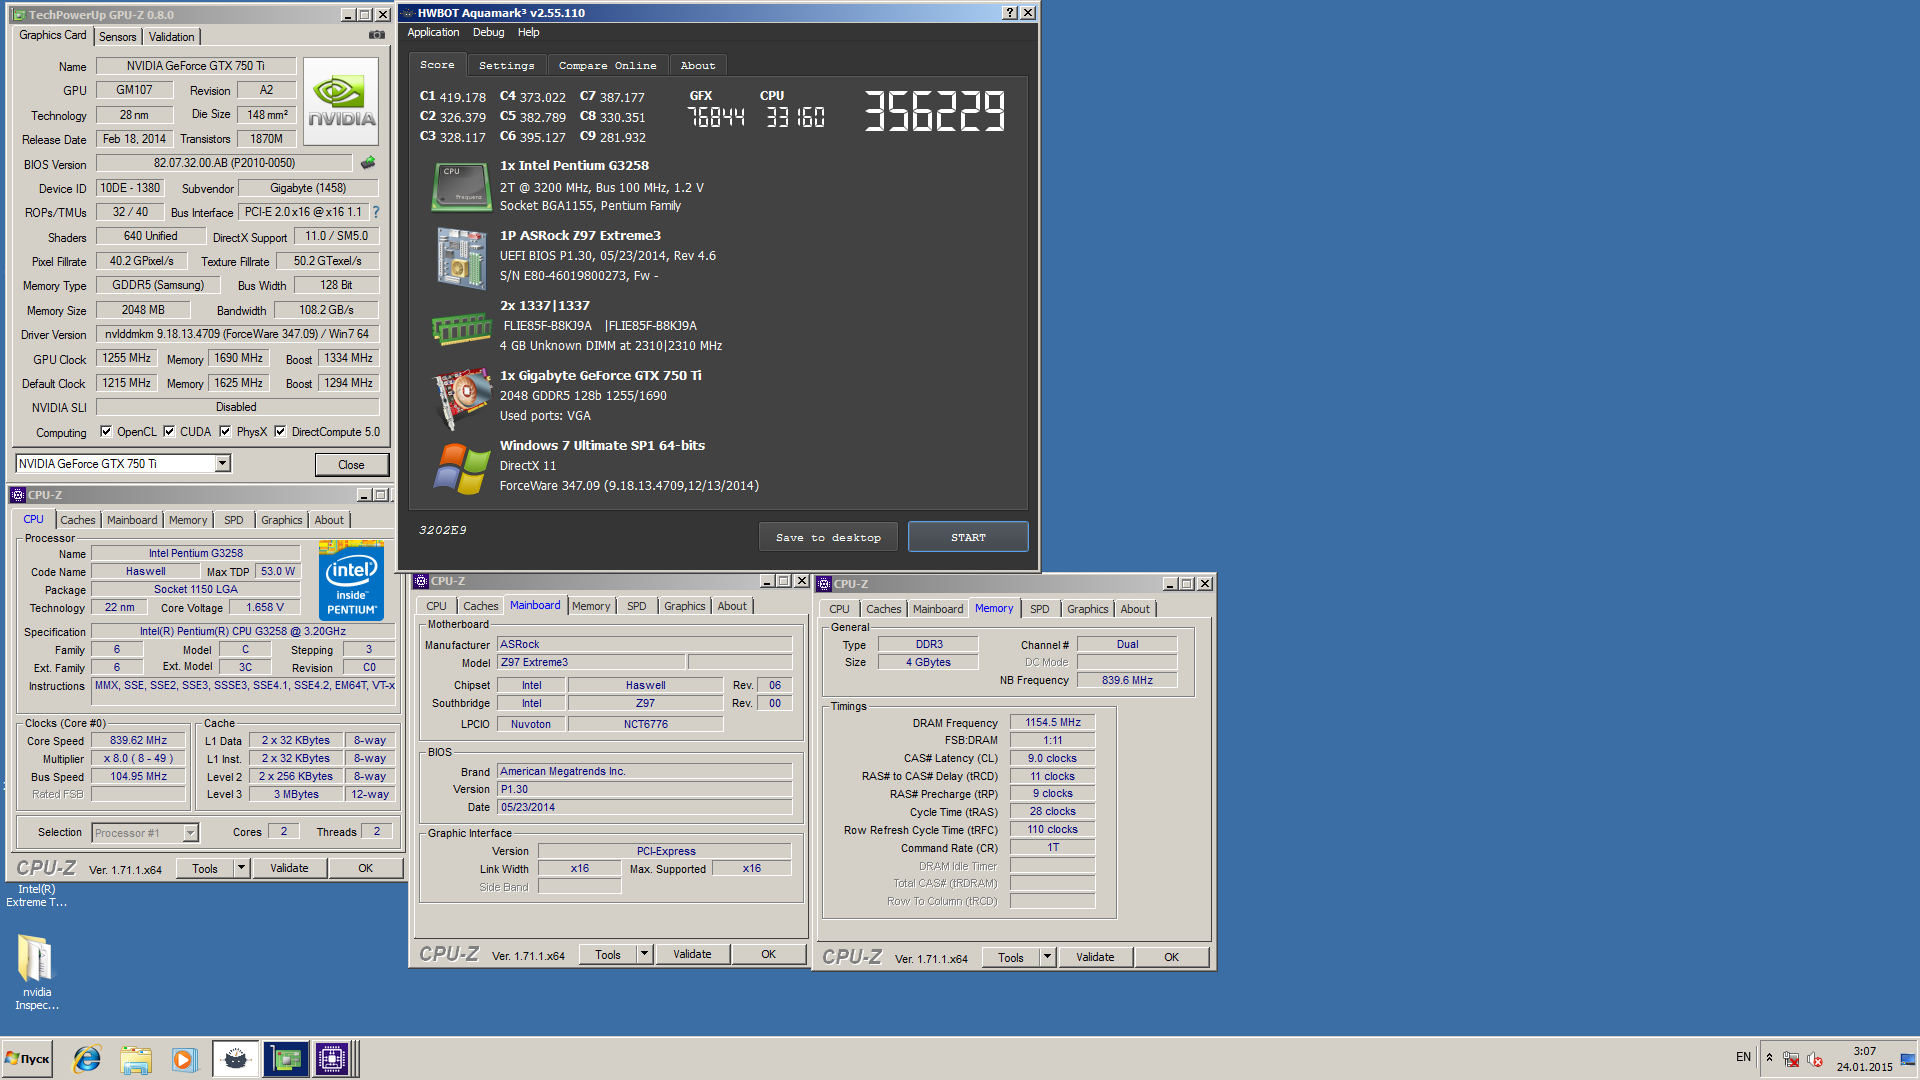The width and height of the screenshot is (1920, 1080).
Task: Open the nvidia Inspector desktop folder
Action: (x=37, y=971)
